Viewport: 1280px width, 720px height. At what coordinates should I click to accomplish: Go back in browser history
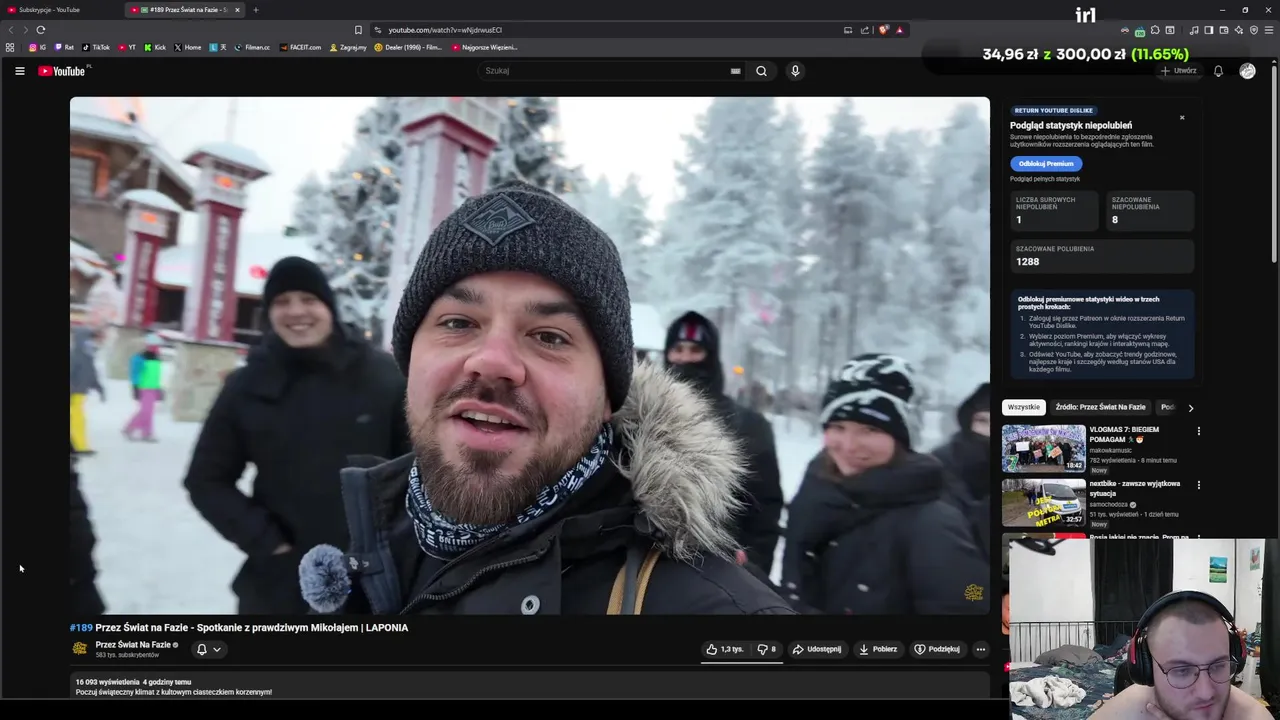tap(12, 30)
